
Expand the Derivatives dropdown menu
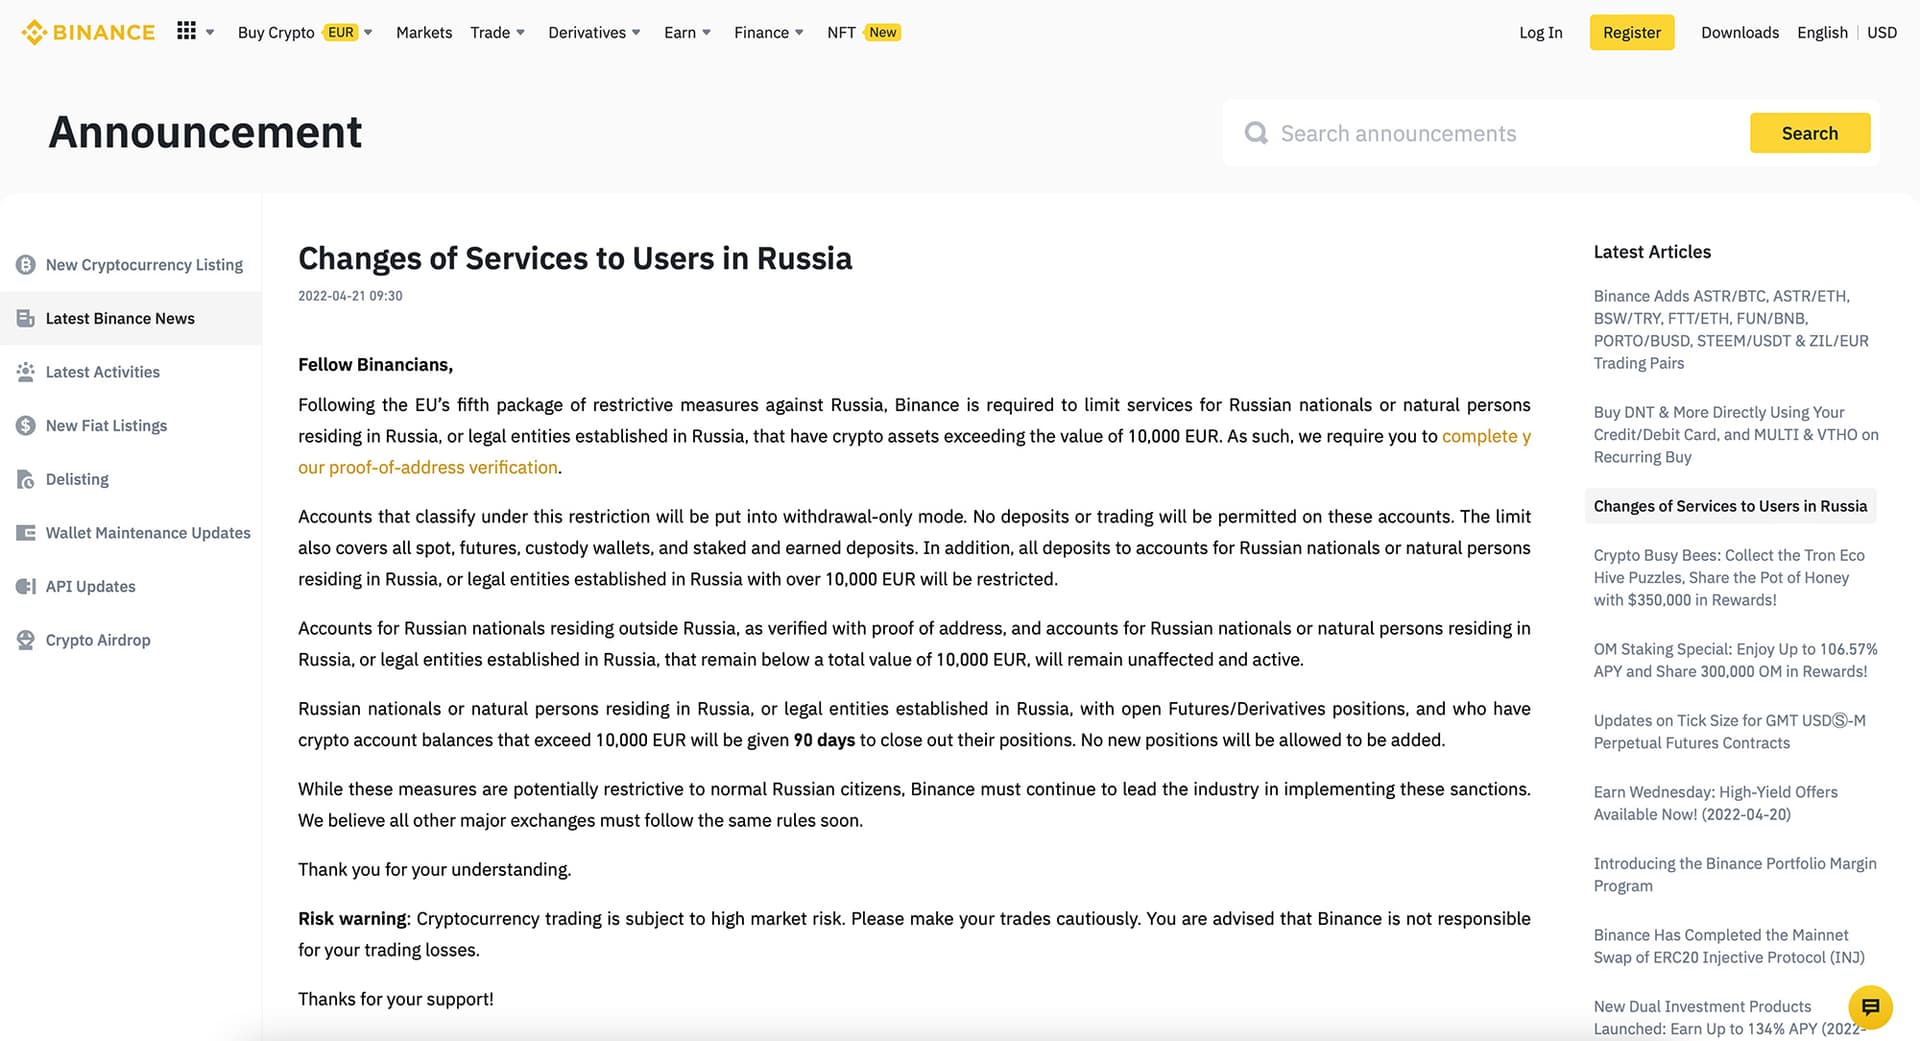[594, 33]
